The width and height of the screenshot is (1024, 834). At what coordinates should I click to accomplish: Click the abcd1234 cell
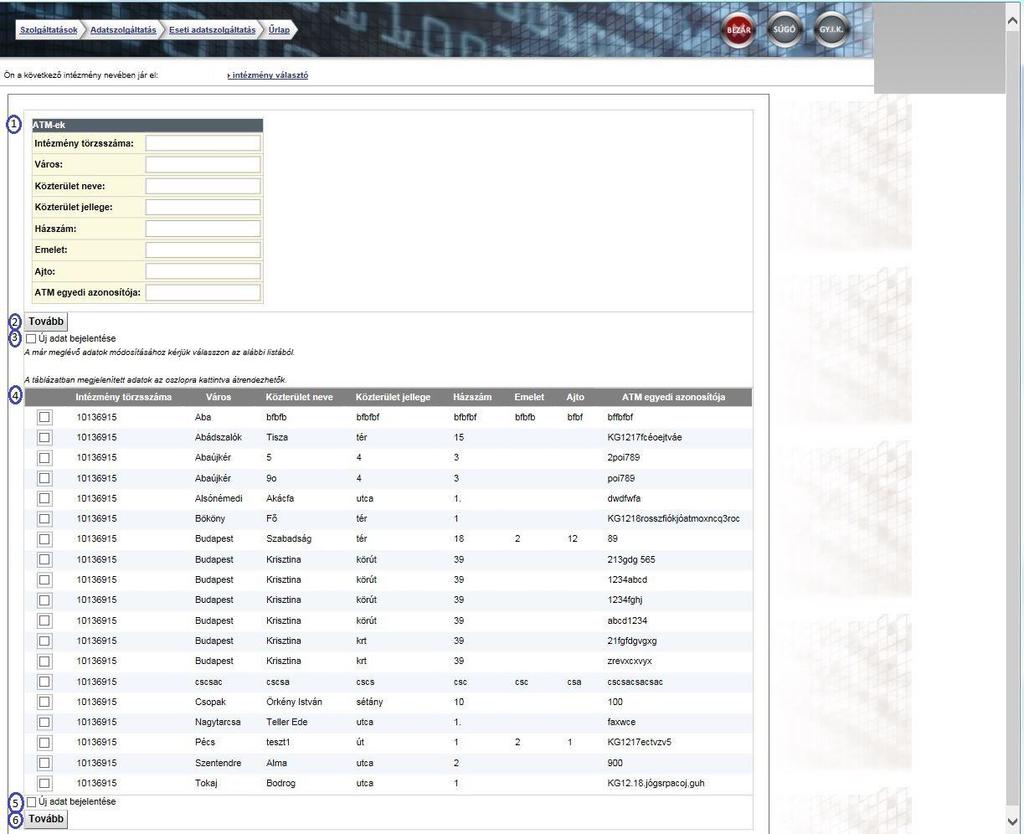tap(627, 620)
